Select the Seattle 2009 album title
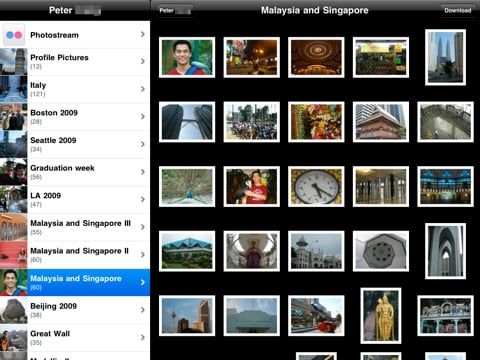Image resolution: width=480 pixels, height=360 pixels. (x=53, y=140)
